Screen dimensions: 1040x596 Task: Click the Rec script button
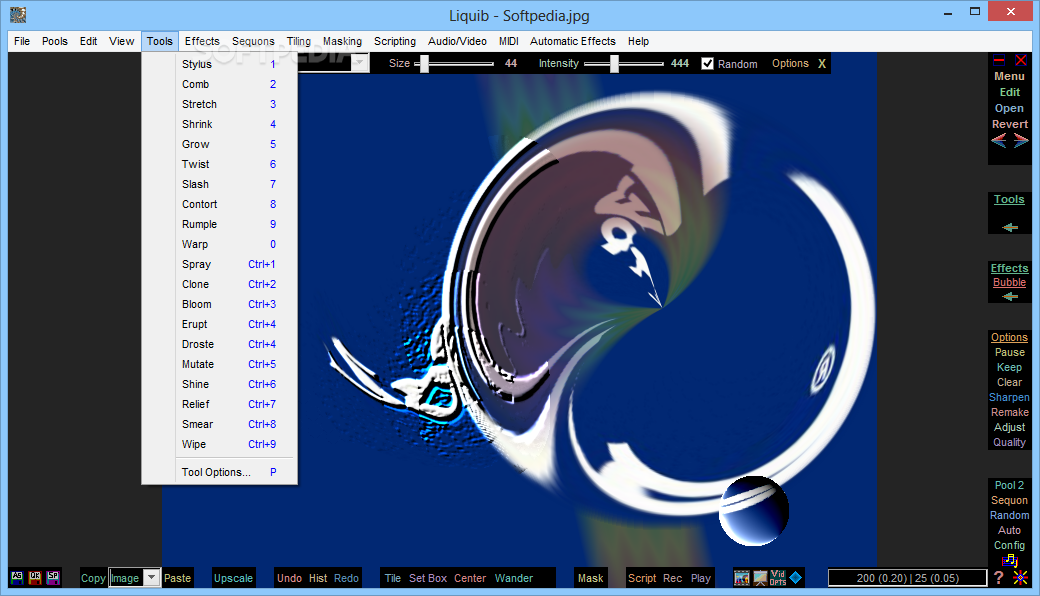[673, 578]
